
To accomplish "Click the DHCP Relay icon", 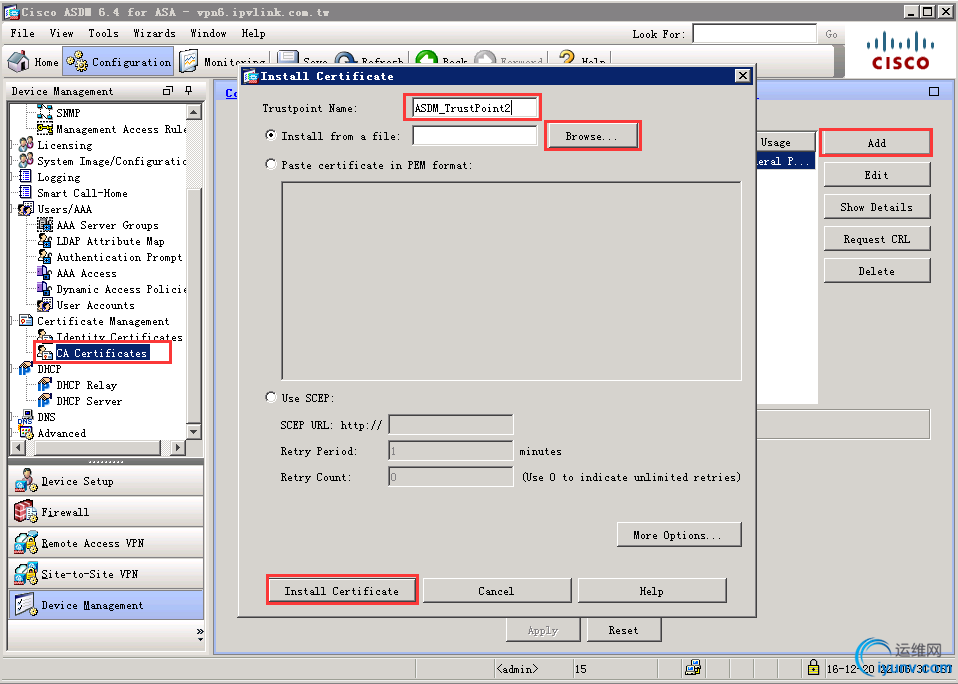I will [x=45, y=385].
